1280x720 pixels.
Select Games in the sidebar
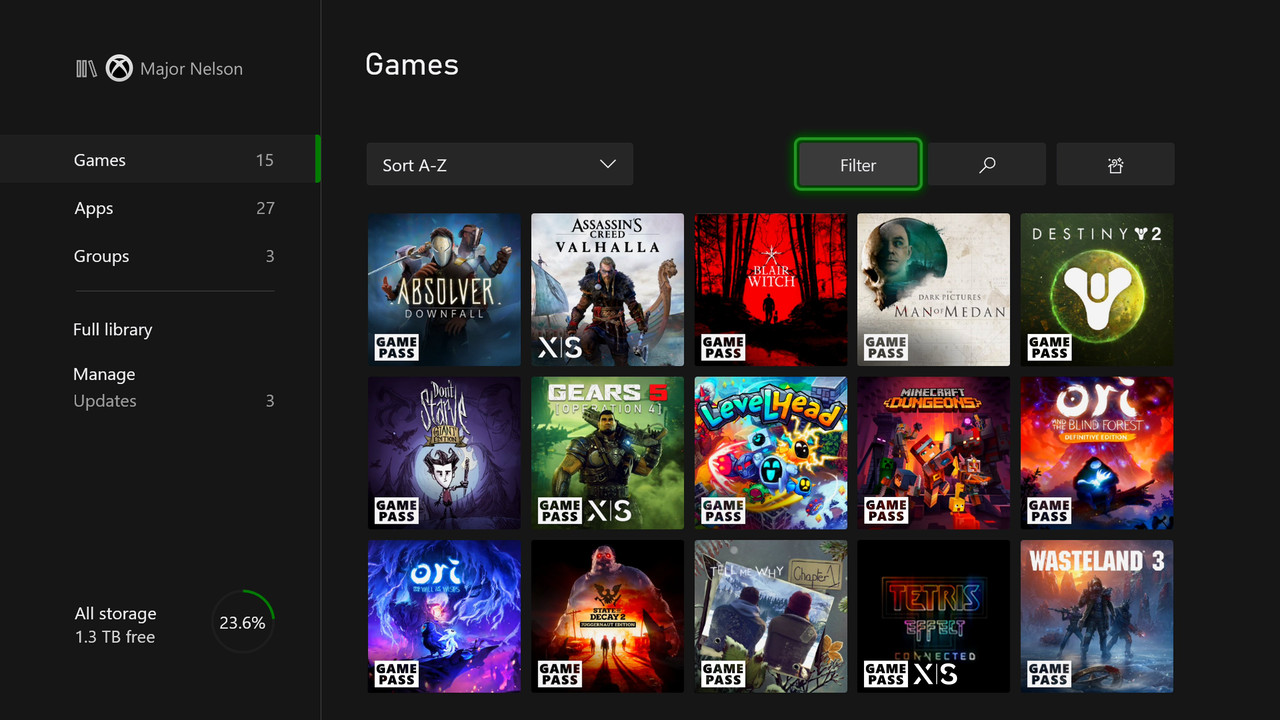click(160, 160)
